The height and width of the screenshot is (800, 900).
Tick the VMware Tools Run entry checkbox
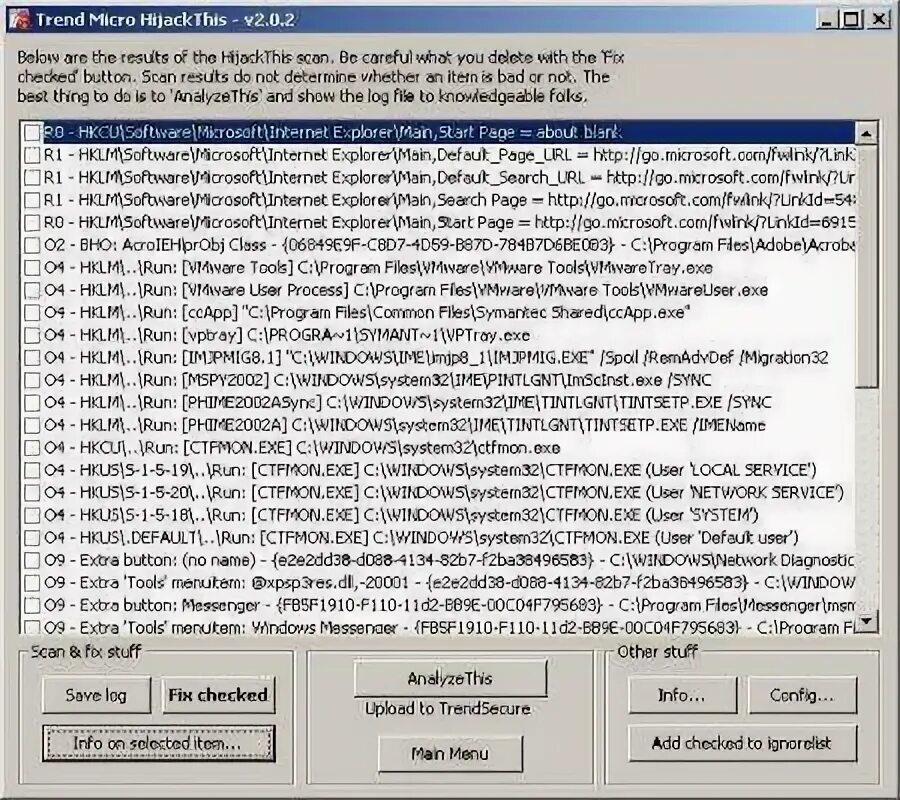33,267
